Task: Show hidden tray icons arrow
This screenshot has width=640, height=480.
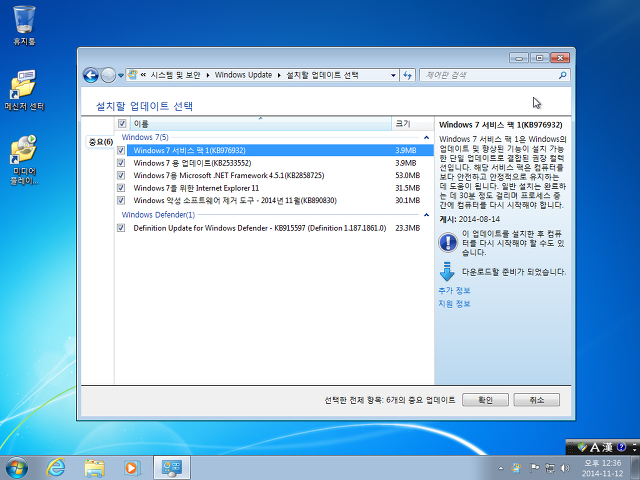Action: pos(501,469)
